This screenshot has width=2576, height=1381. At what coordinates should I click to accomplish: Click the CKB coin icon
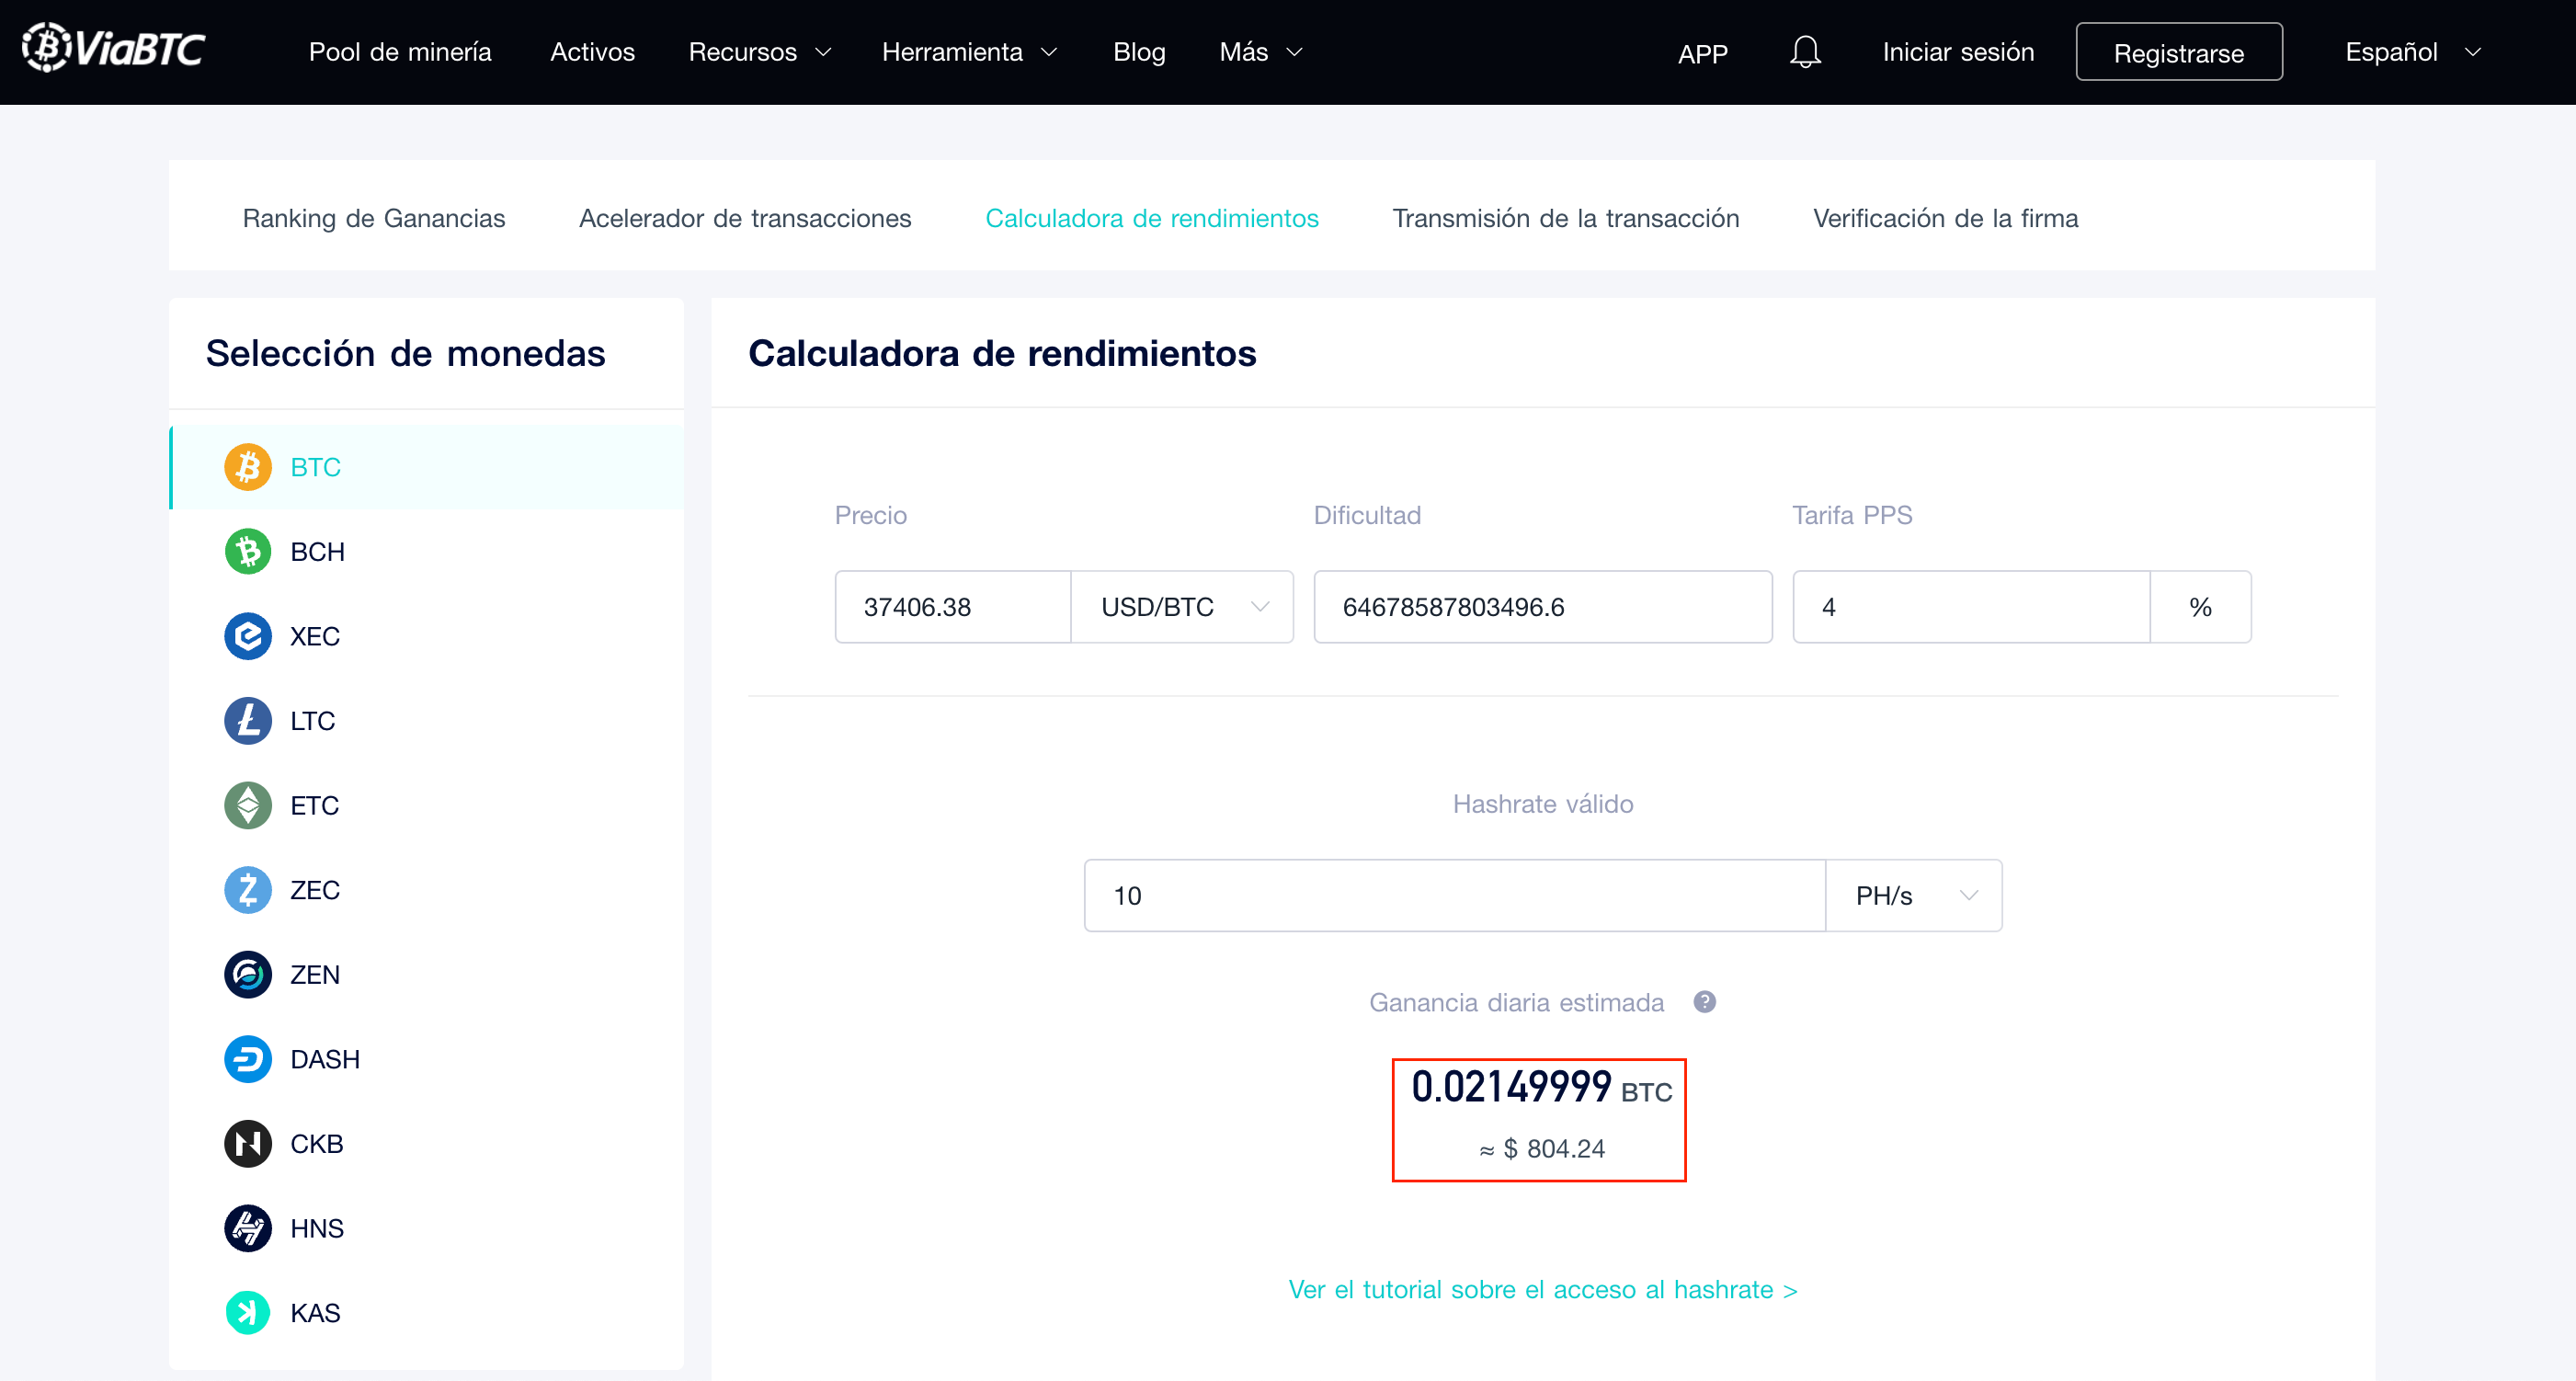click(247, 1143)
